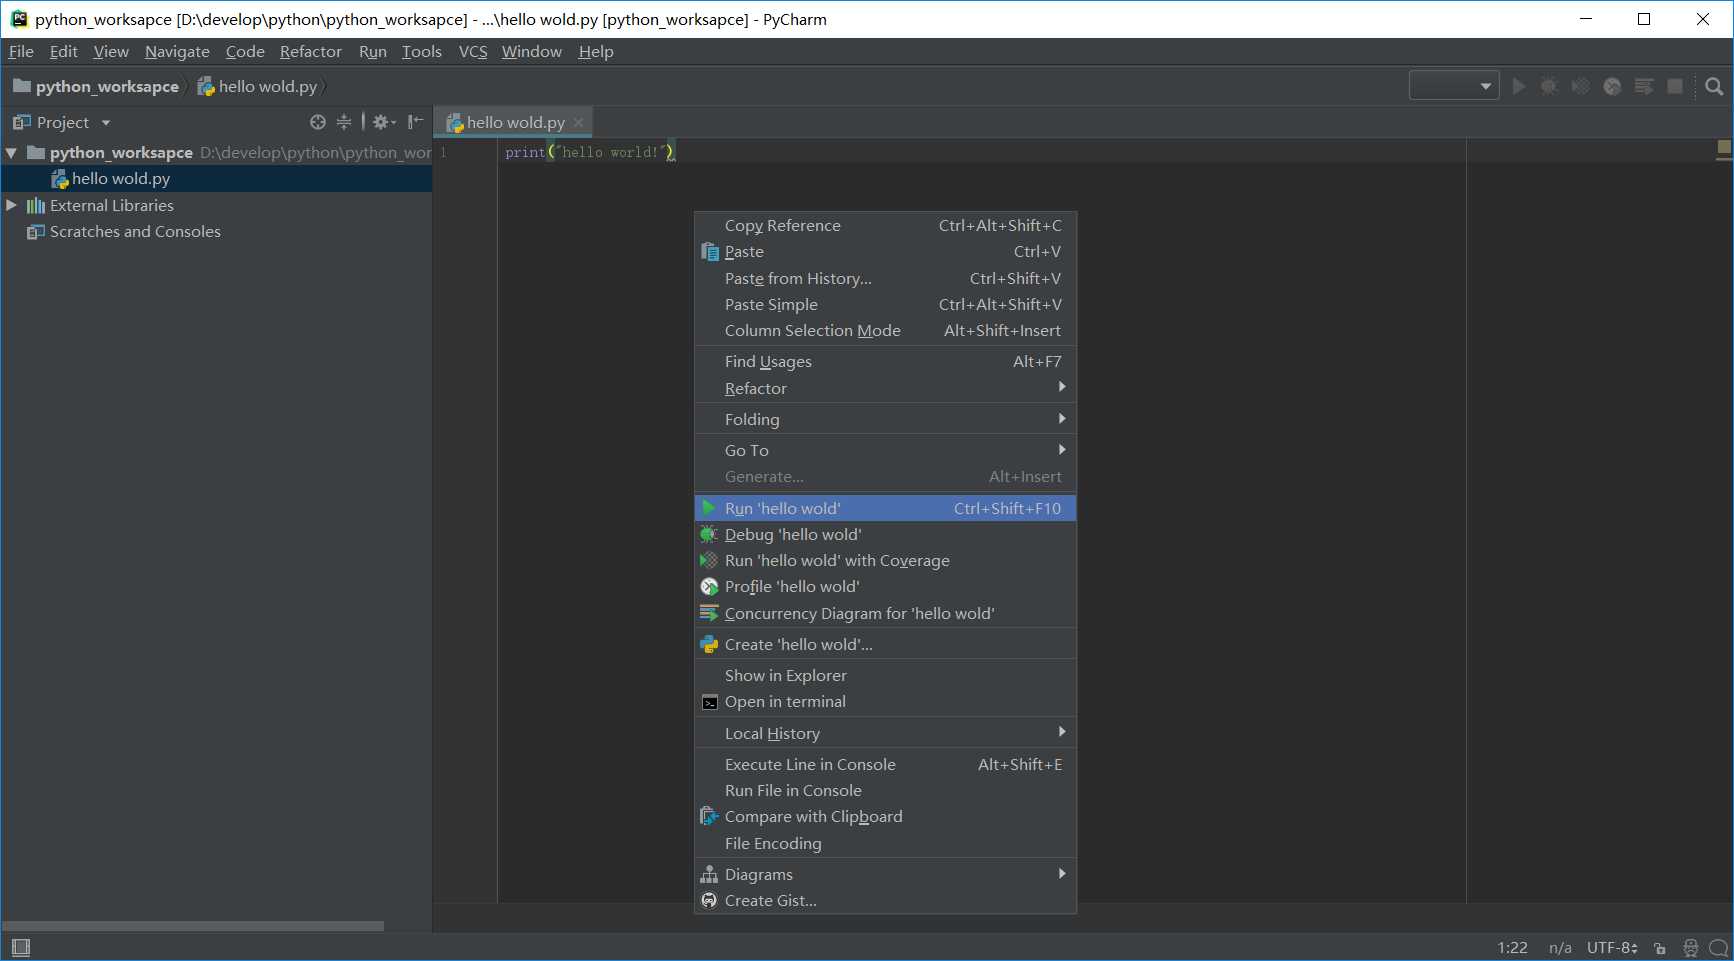This screenshot has height=961, width=1734.
Task: Open the Help menu
Action: point(596,51)
